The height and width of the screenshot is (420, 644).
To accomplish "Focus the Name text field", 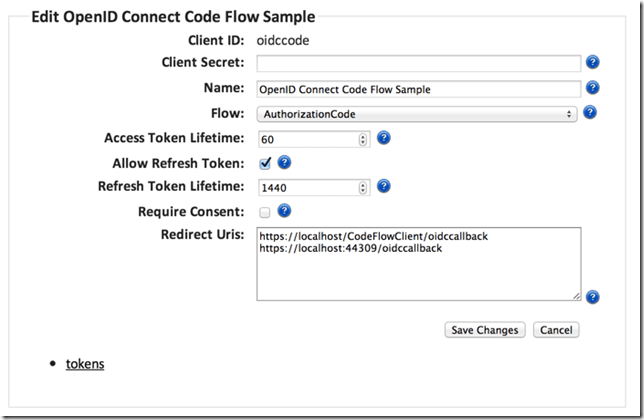I will pyautogui.click(x=418, y=89).
